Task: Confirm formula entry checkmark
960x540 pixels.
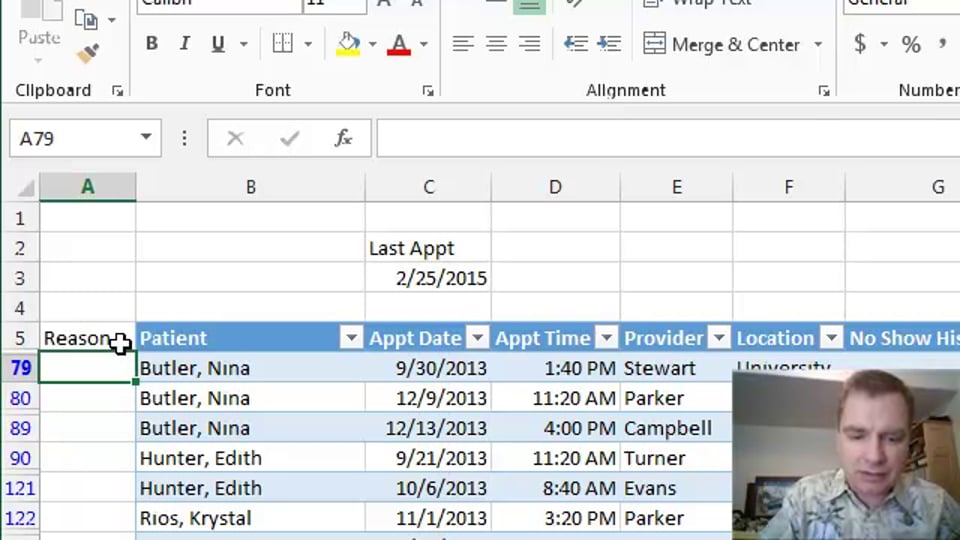Action: [290, 138]
